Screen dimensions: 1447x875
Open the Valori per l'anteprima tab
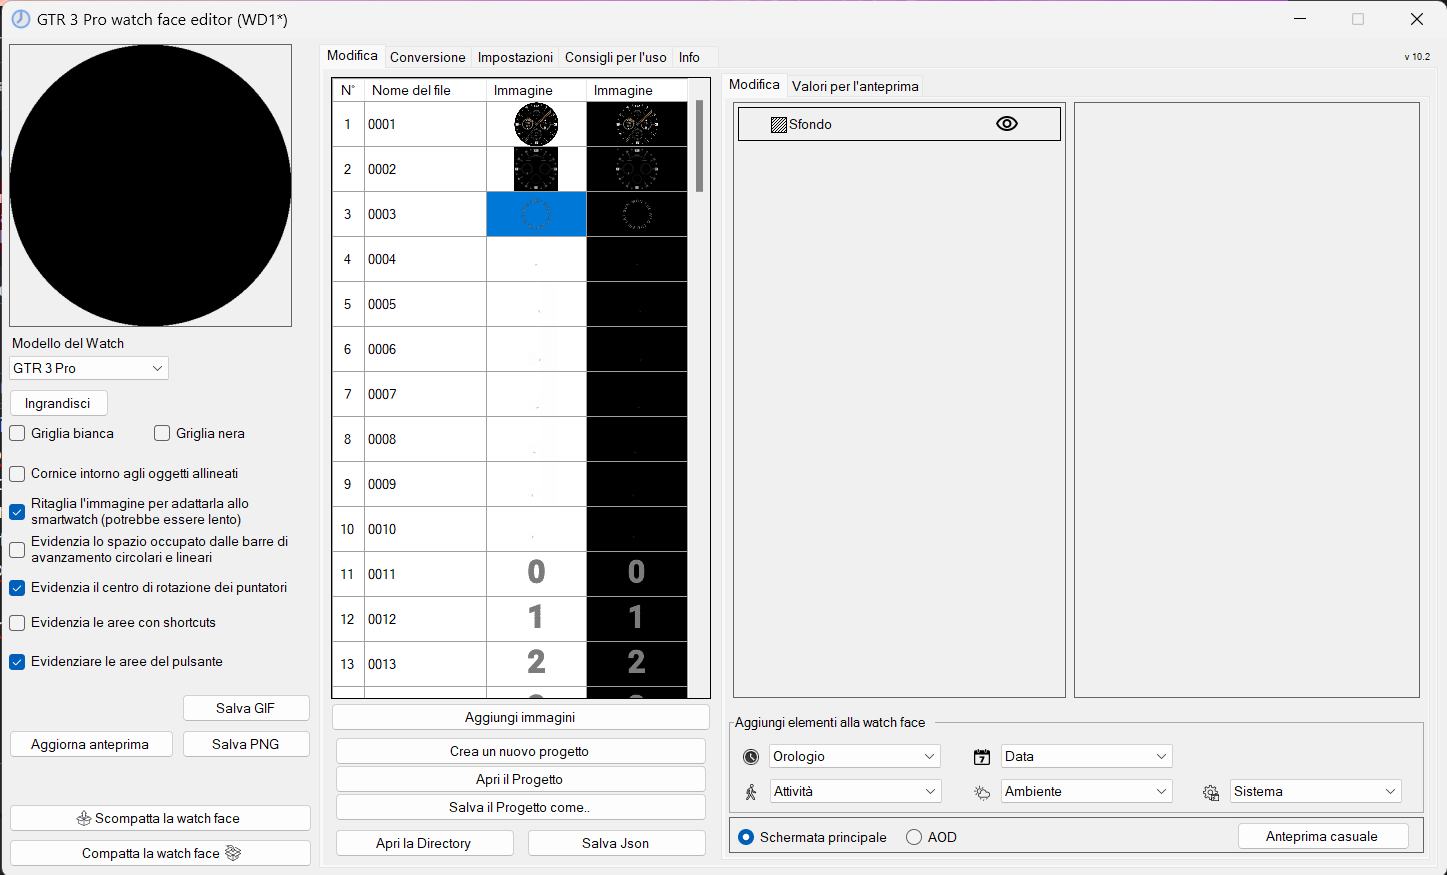tap(855, 86)
